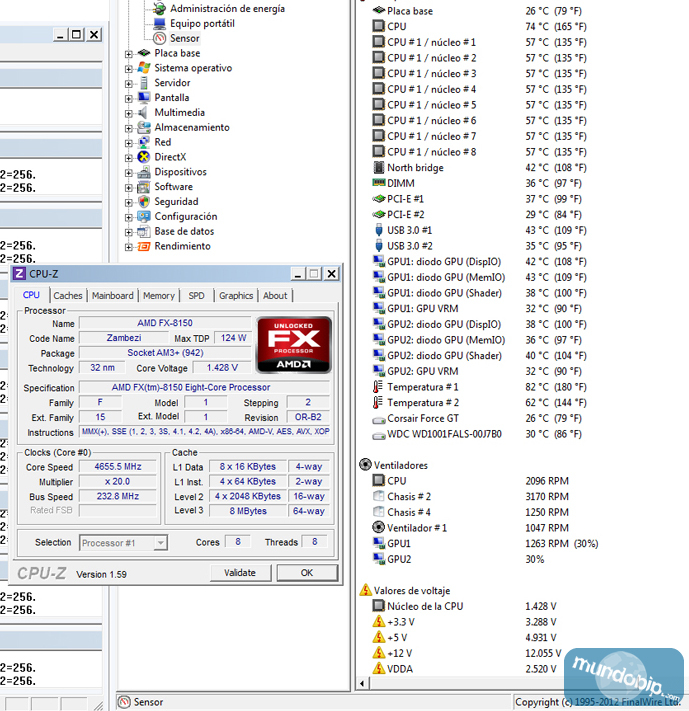
Task: Click the Chasis #2 fan row
Action: coord(470,497)
